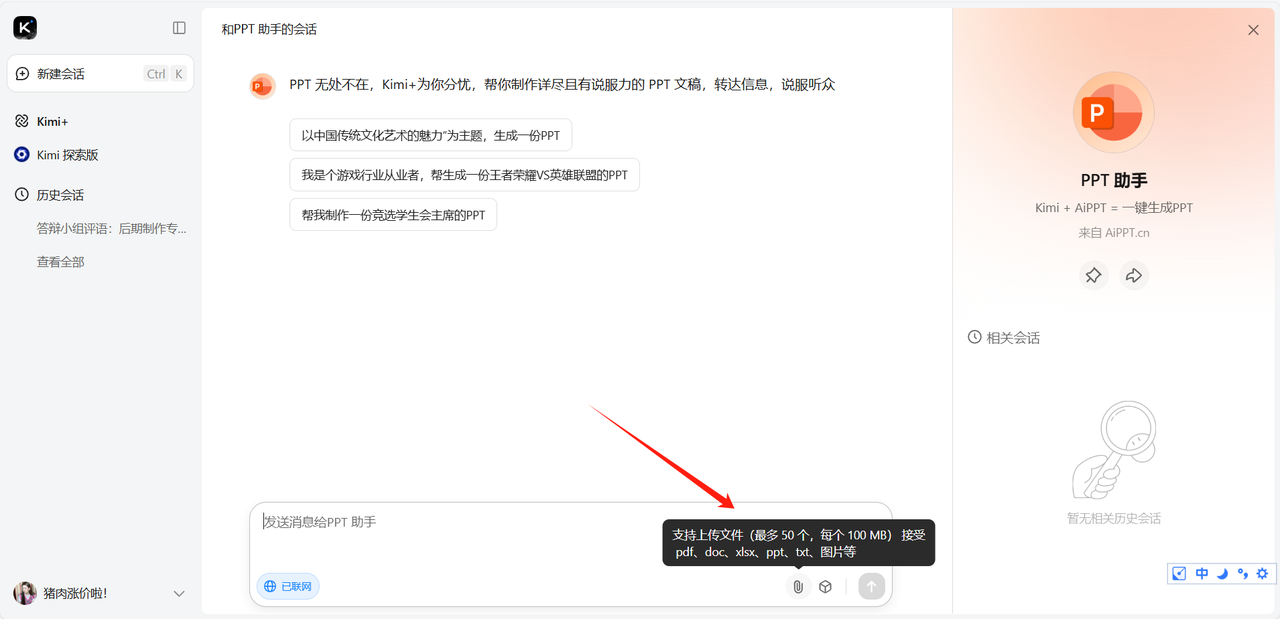1280x619 pixels.
Task: Open the 答辩小组评语 history conversation
Action: pyautogui.click(x=111, y=228)
